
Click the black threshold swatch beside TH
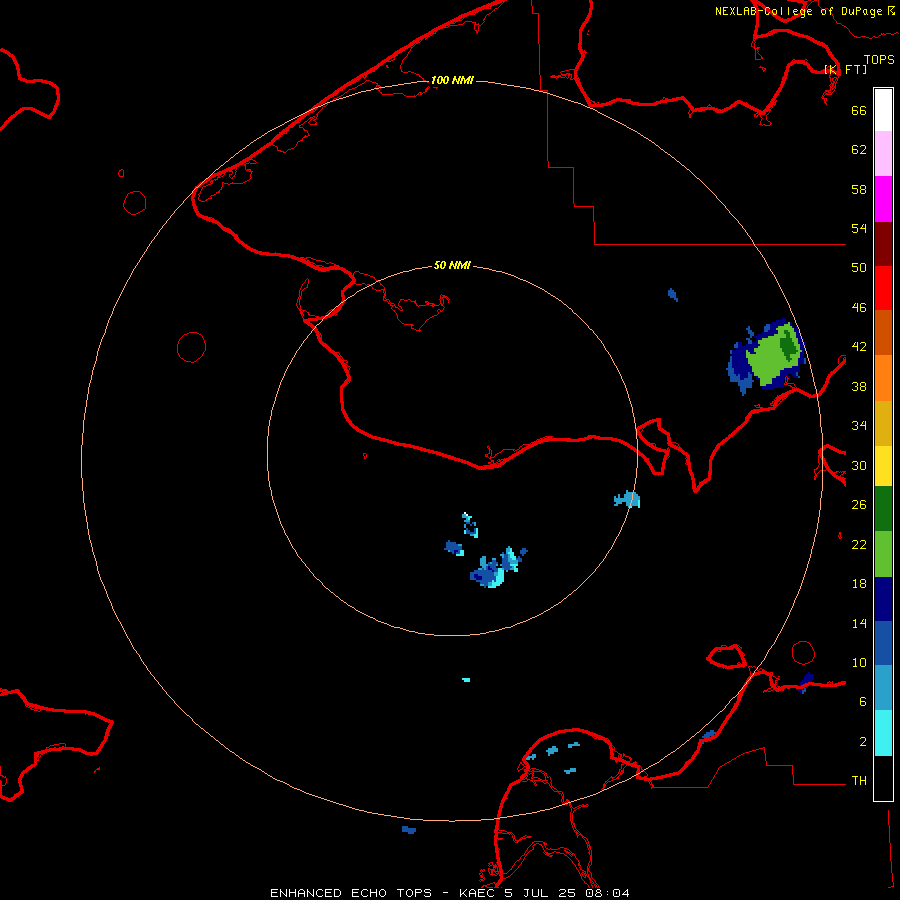(883, 778)
